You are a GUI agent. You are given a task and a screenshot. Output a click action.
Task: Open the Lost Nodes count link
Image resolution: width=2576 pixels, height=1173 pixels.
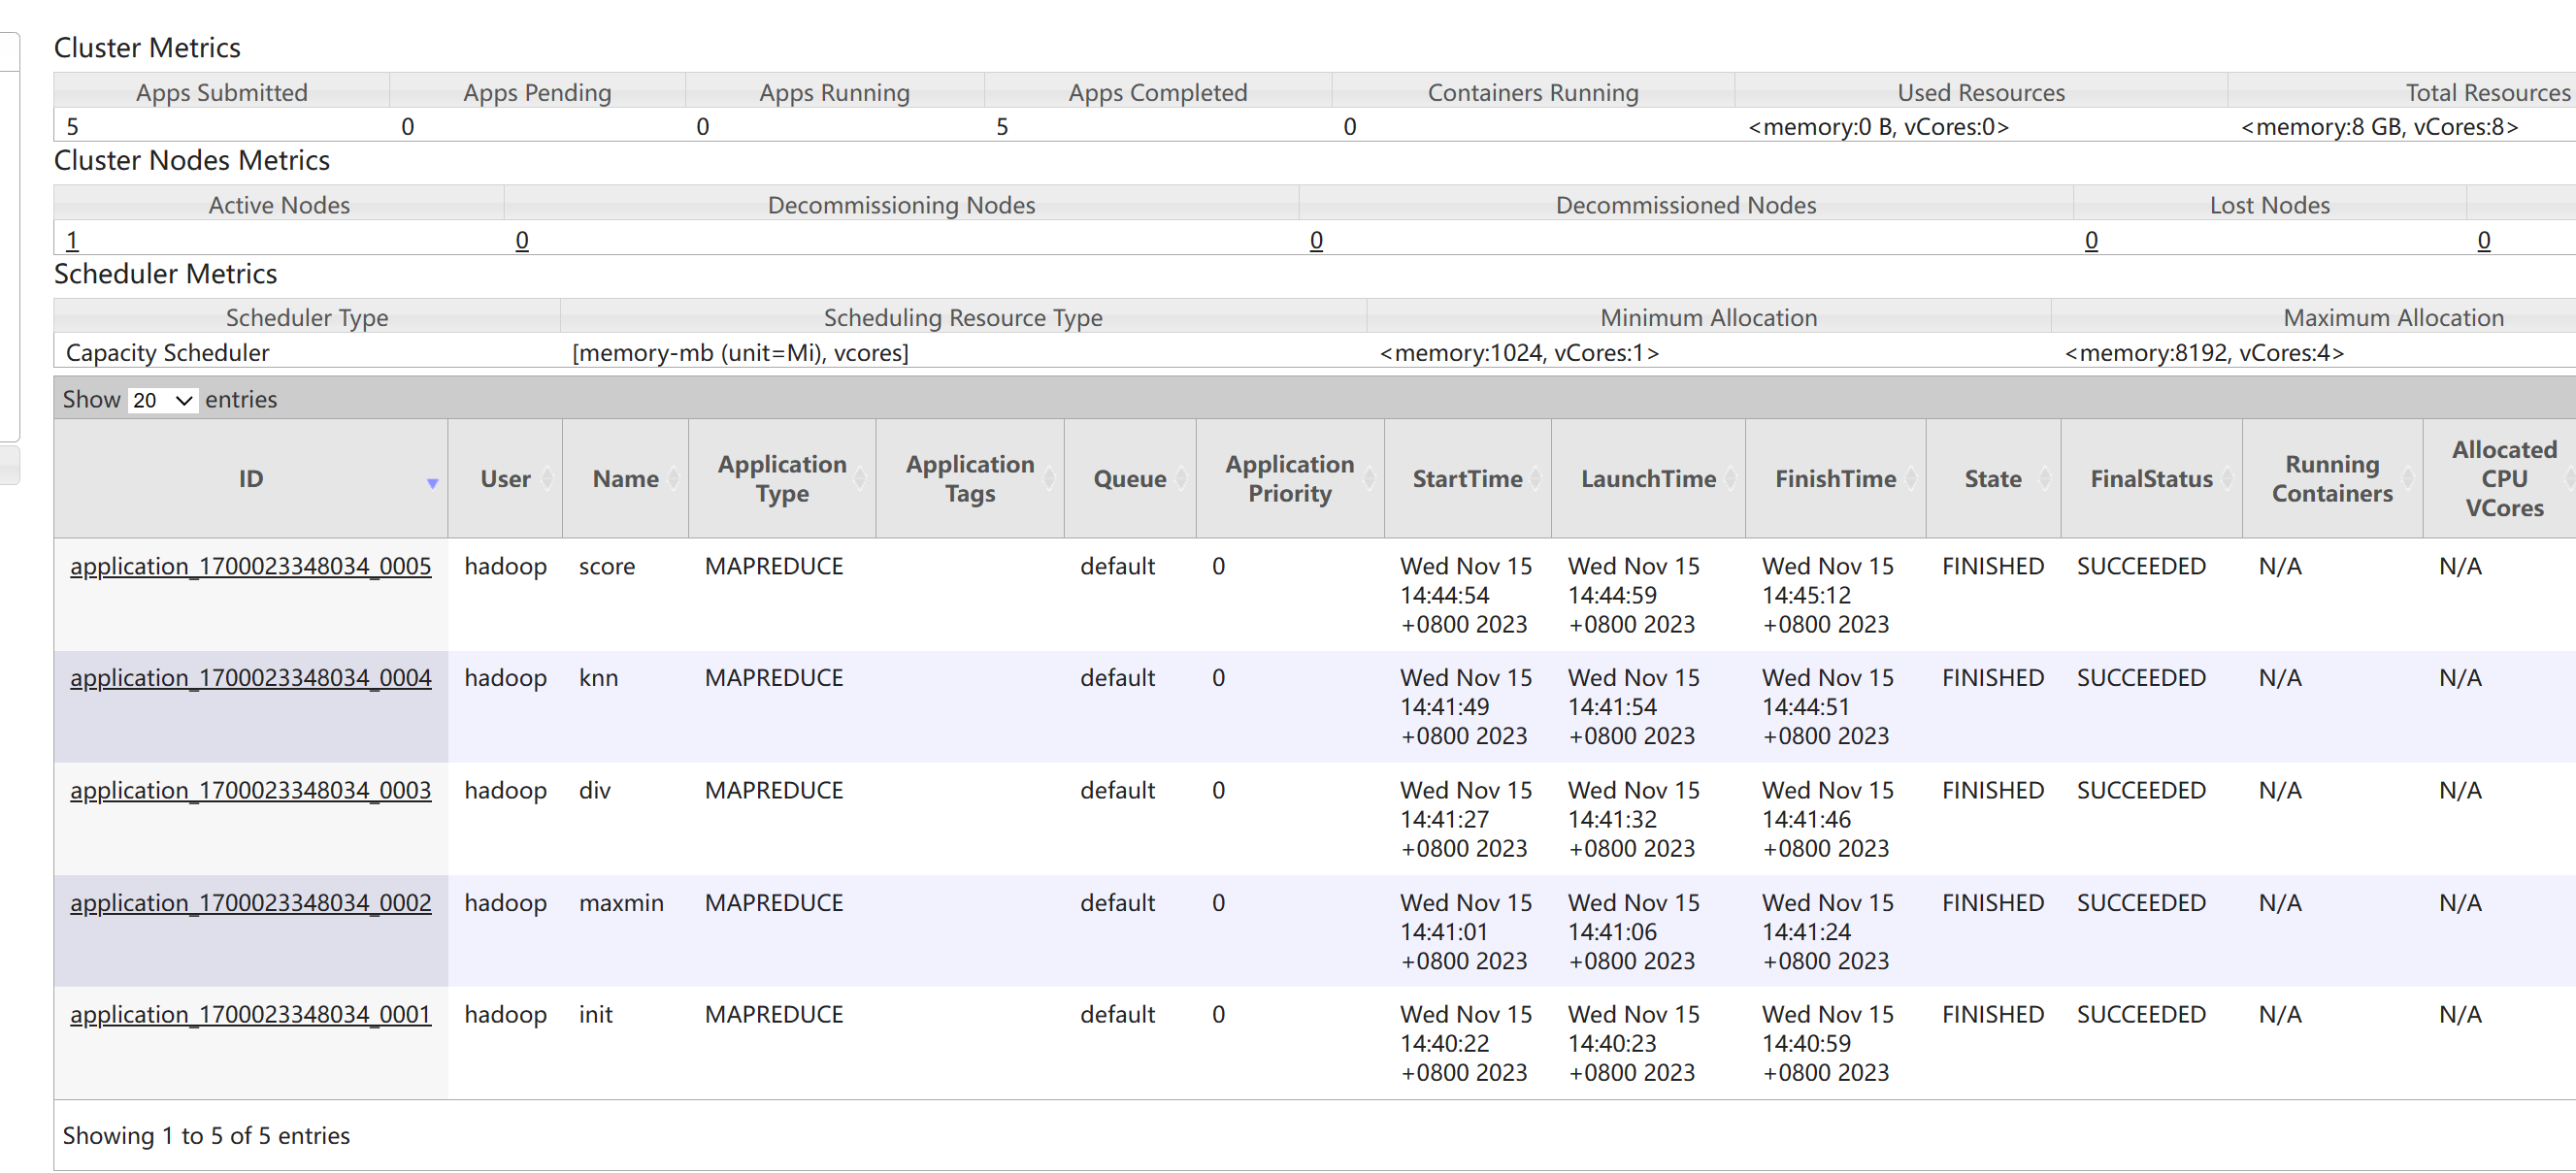pyautogui.click(x=2091, y=240)
